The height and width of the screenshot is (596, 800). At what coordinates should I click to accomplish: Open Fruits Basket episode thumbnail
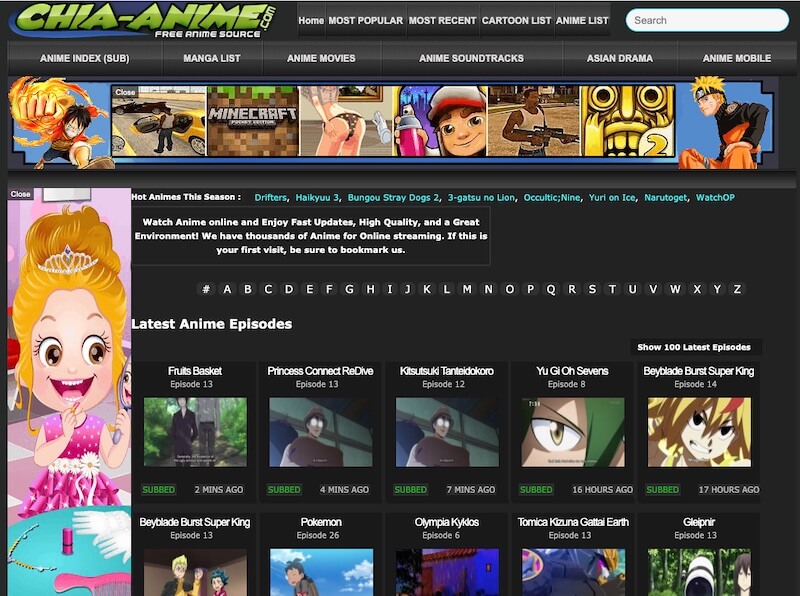[195, 432]
